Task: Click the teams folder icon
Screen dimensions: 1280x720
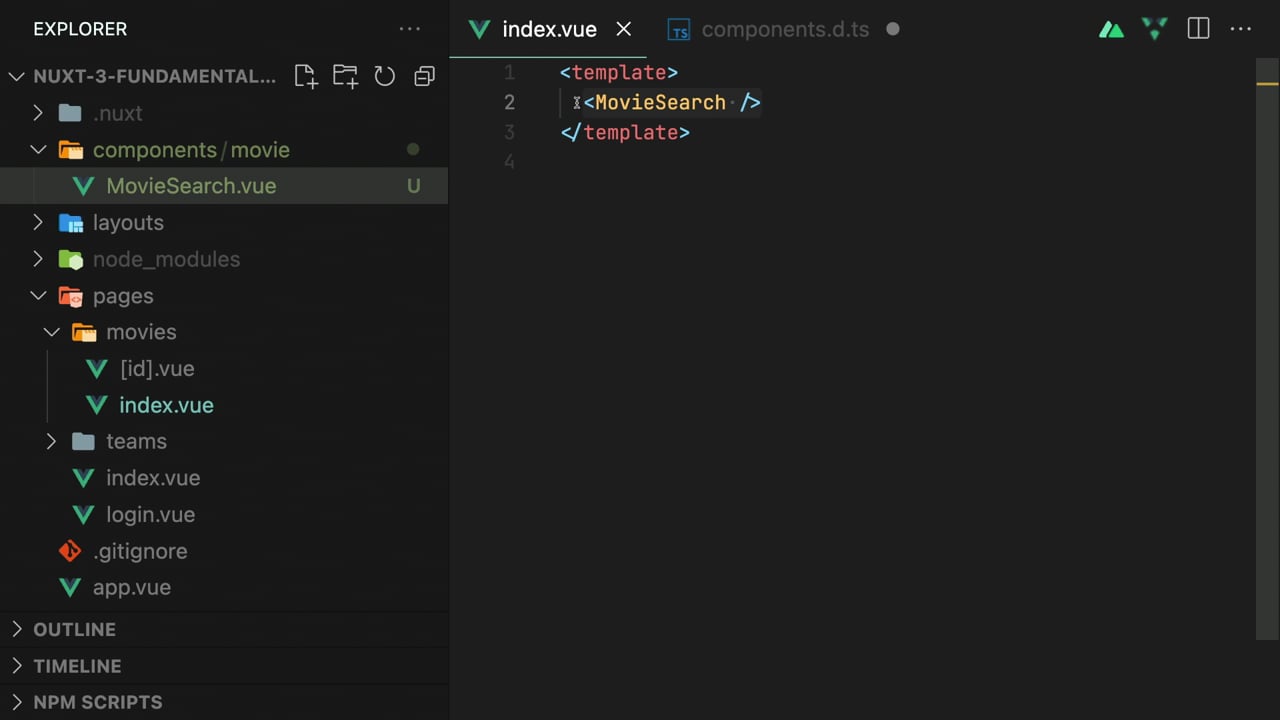Action: coord(84,441)
